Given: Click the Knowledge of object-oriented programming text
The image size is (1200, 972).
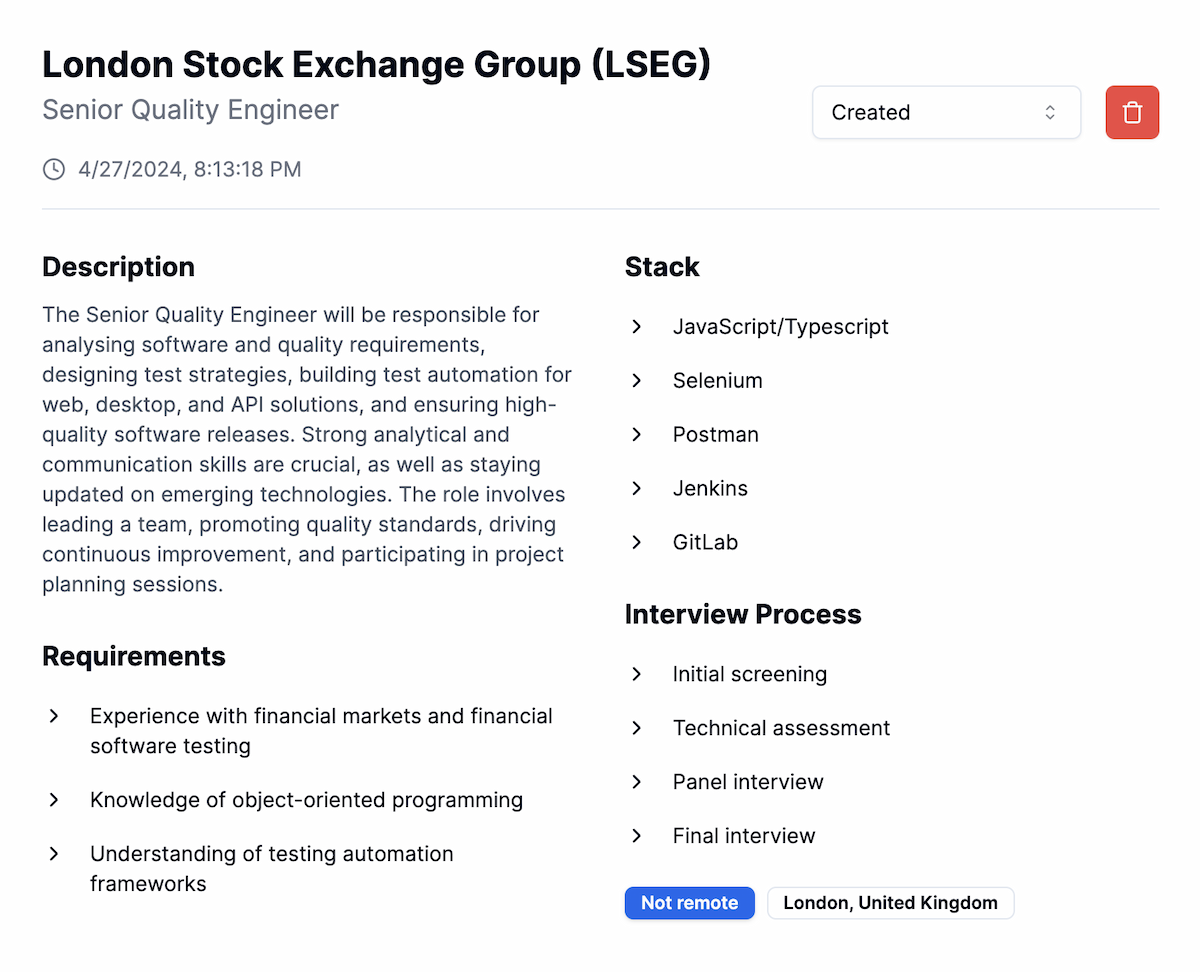Looking at the screenshot, I should [x=307, y=800].
